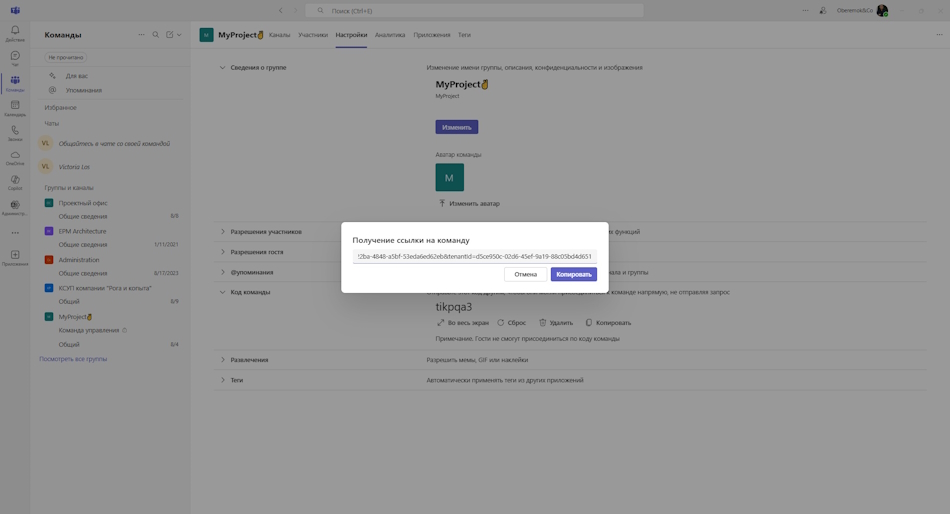This screenshot has width=950, height=514.
Task: Click the search box Поиск (Ctrl+E)
Action: click(474, 10)
